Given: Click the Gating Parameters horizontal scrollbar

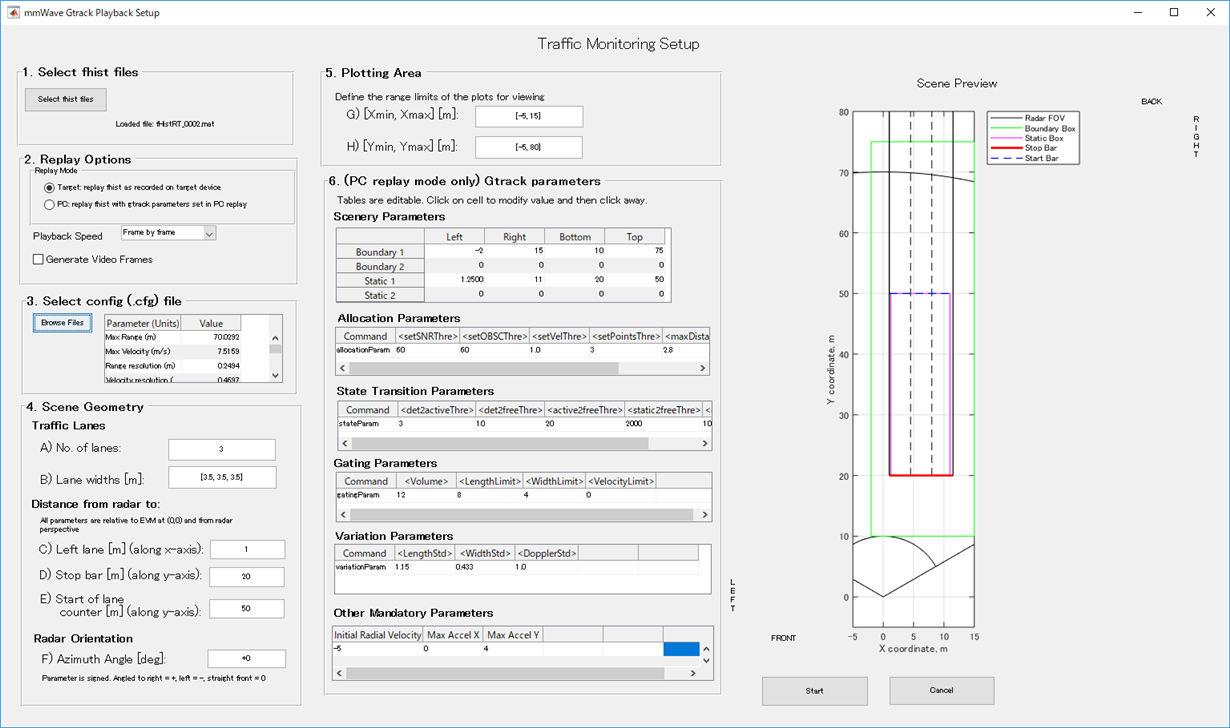Looking at the screenshot, I should point(523,514).
